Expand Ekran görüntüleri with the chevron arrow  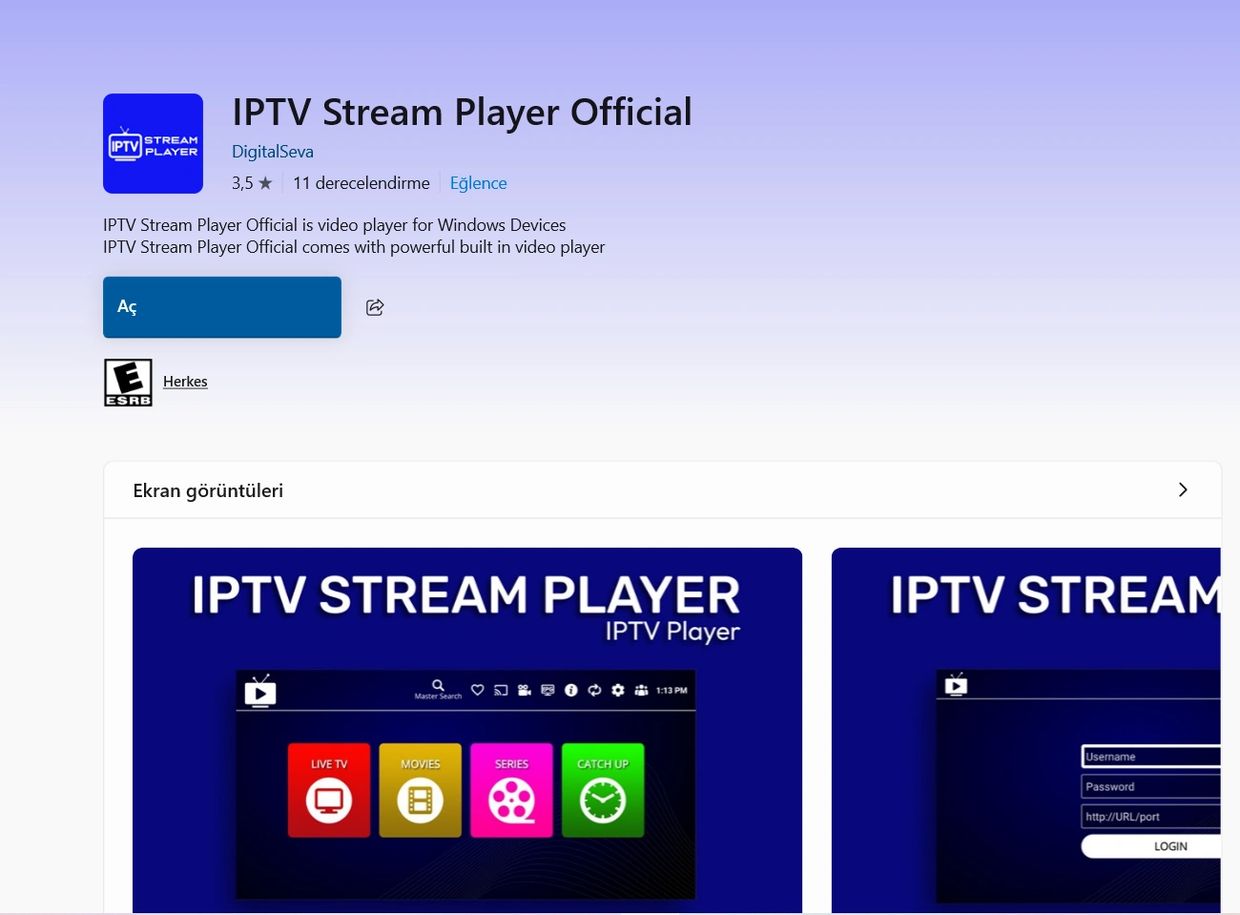click(1183, 490)
